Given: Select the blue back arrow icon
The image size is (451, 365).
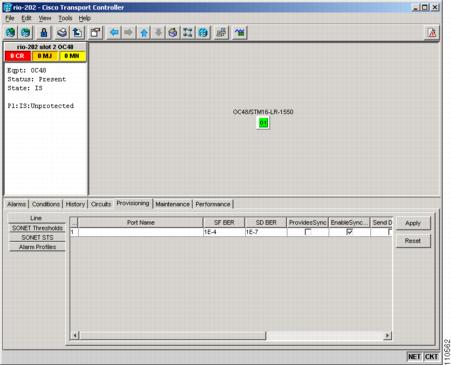Looking at the screenshot, I should point(114,33).
